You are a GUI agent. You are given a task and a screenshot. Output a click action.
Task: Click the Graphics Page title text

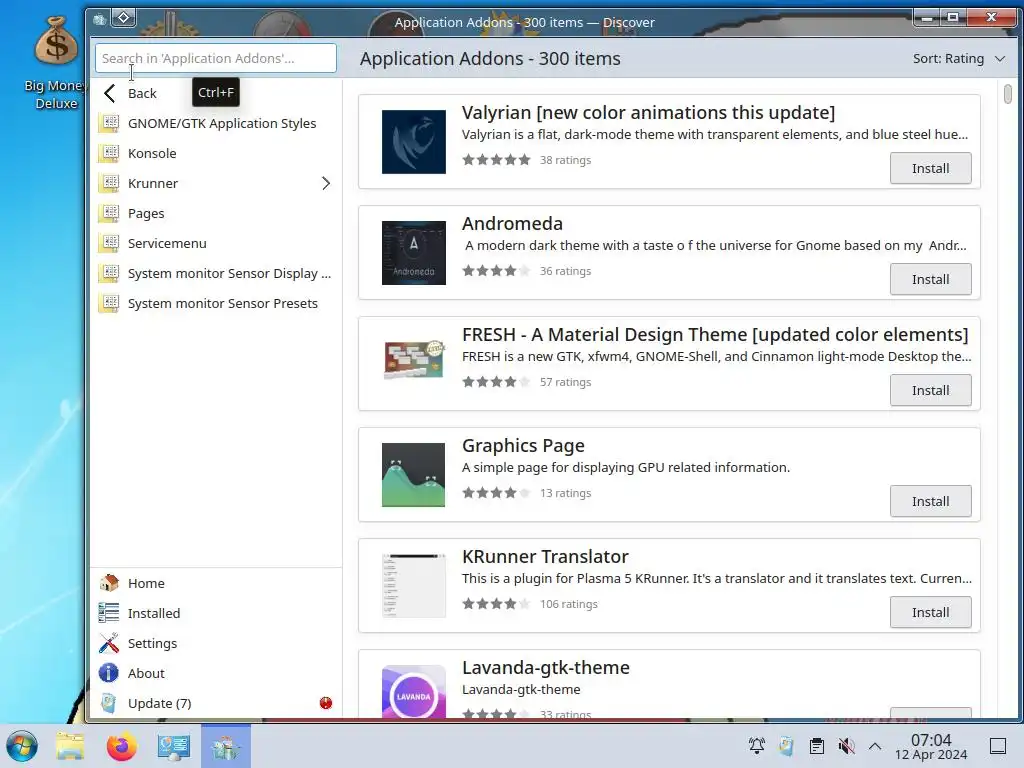pos(523,445)
